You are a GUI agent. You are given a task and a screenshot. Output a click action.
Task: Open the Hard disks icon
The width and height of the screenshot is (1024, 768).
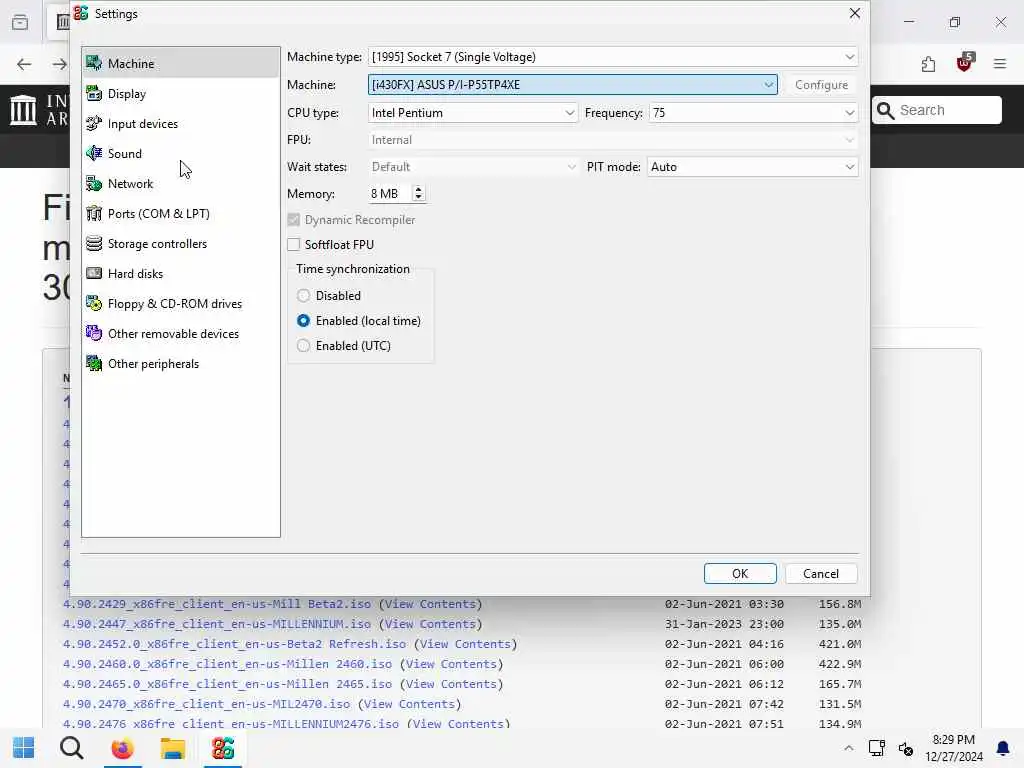click(x=94, y=274)
